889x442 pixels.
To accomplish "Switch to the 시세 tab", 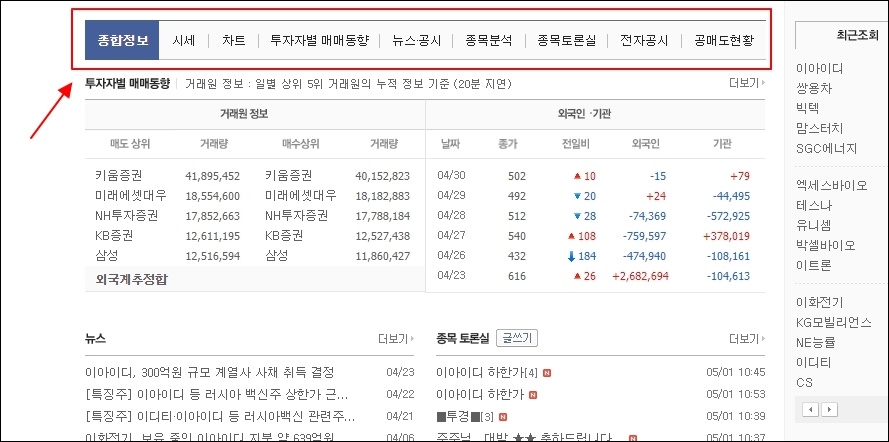I will [x=184, y=40].
